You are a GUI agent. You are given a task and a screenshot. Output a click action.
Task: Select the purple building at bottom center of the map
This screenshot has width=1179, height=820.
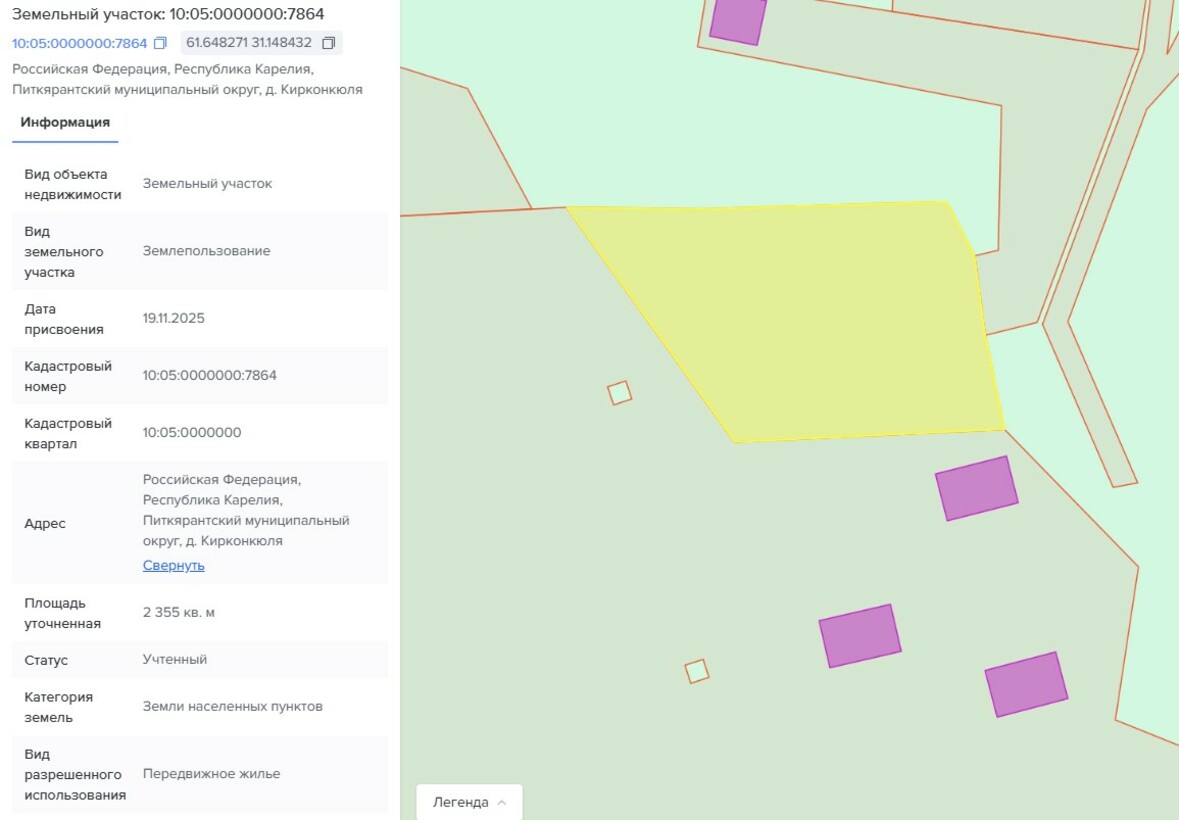tap(860, 635)
